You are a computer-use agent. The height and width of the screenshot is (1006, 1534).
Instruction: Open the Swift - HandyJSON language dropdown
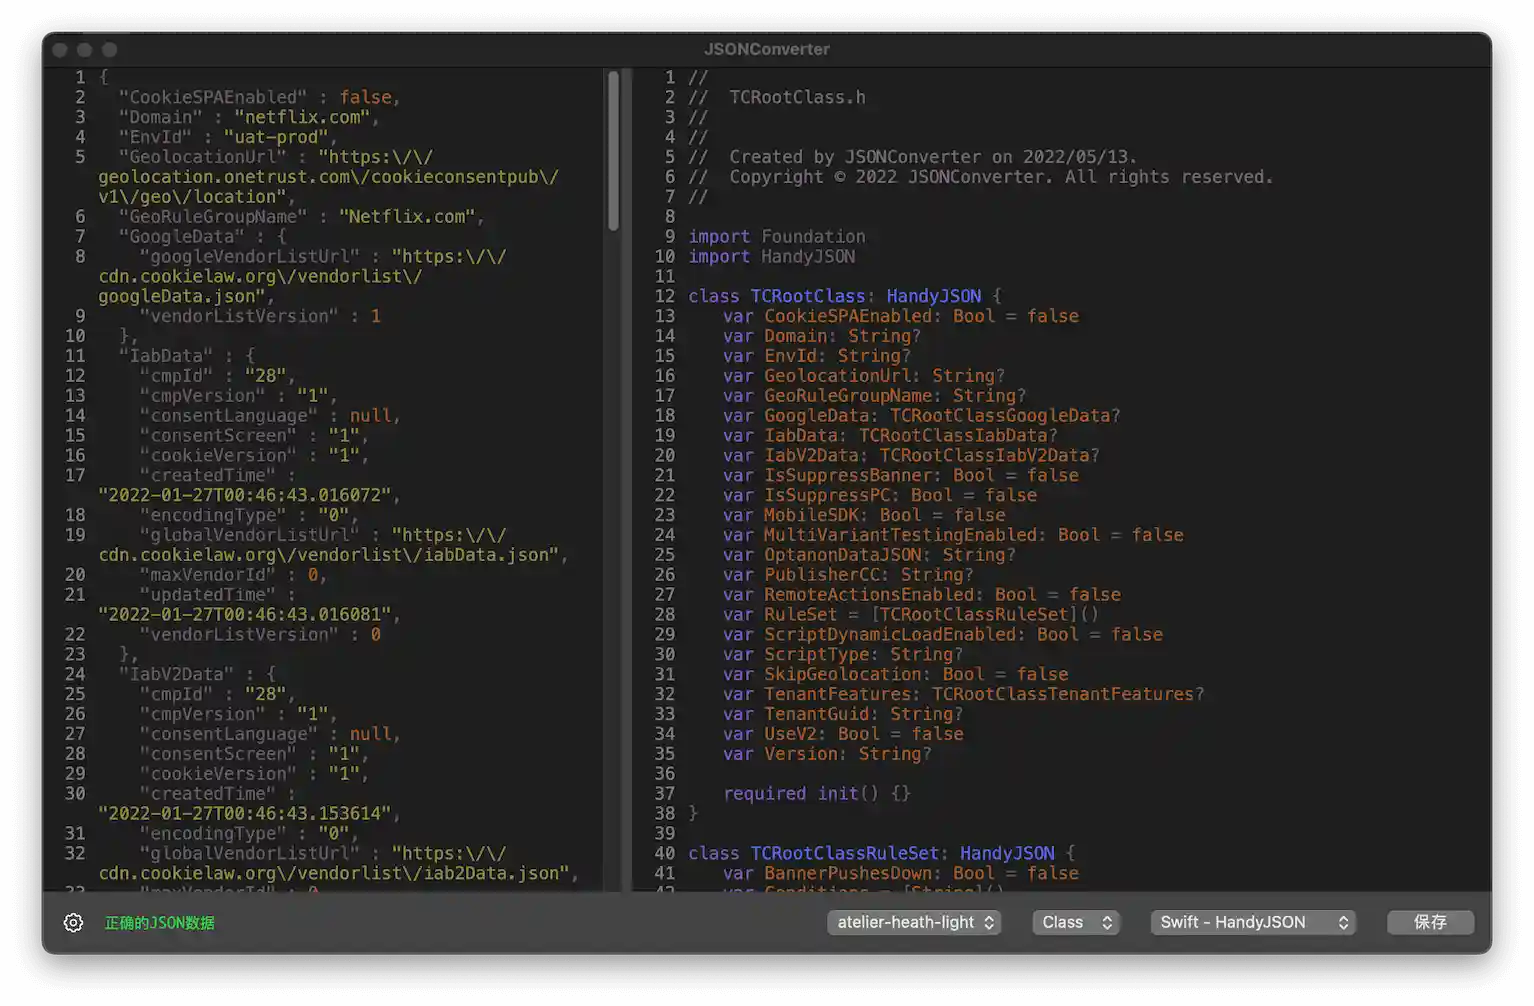coord(1253,922)
